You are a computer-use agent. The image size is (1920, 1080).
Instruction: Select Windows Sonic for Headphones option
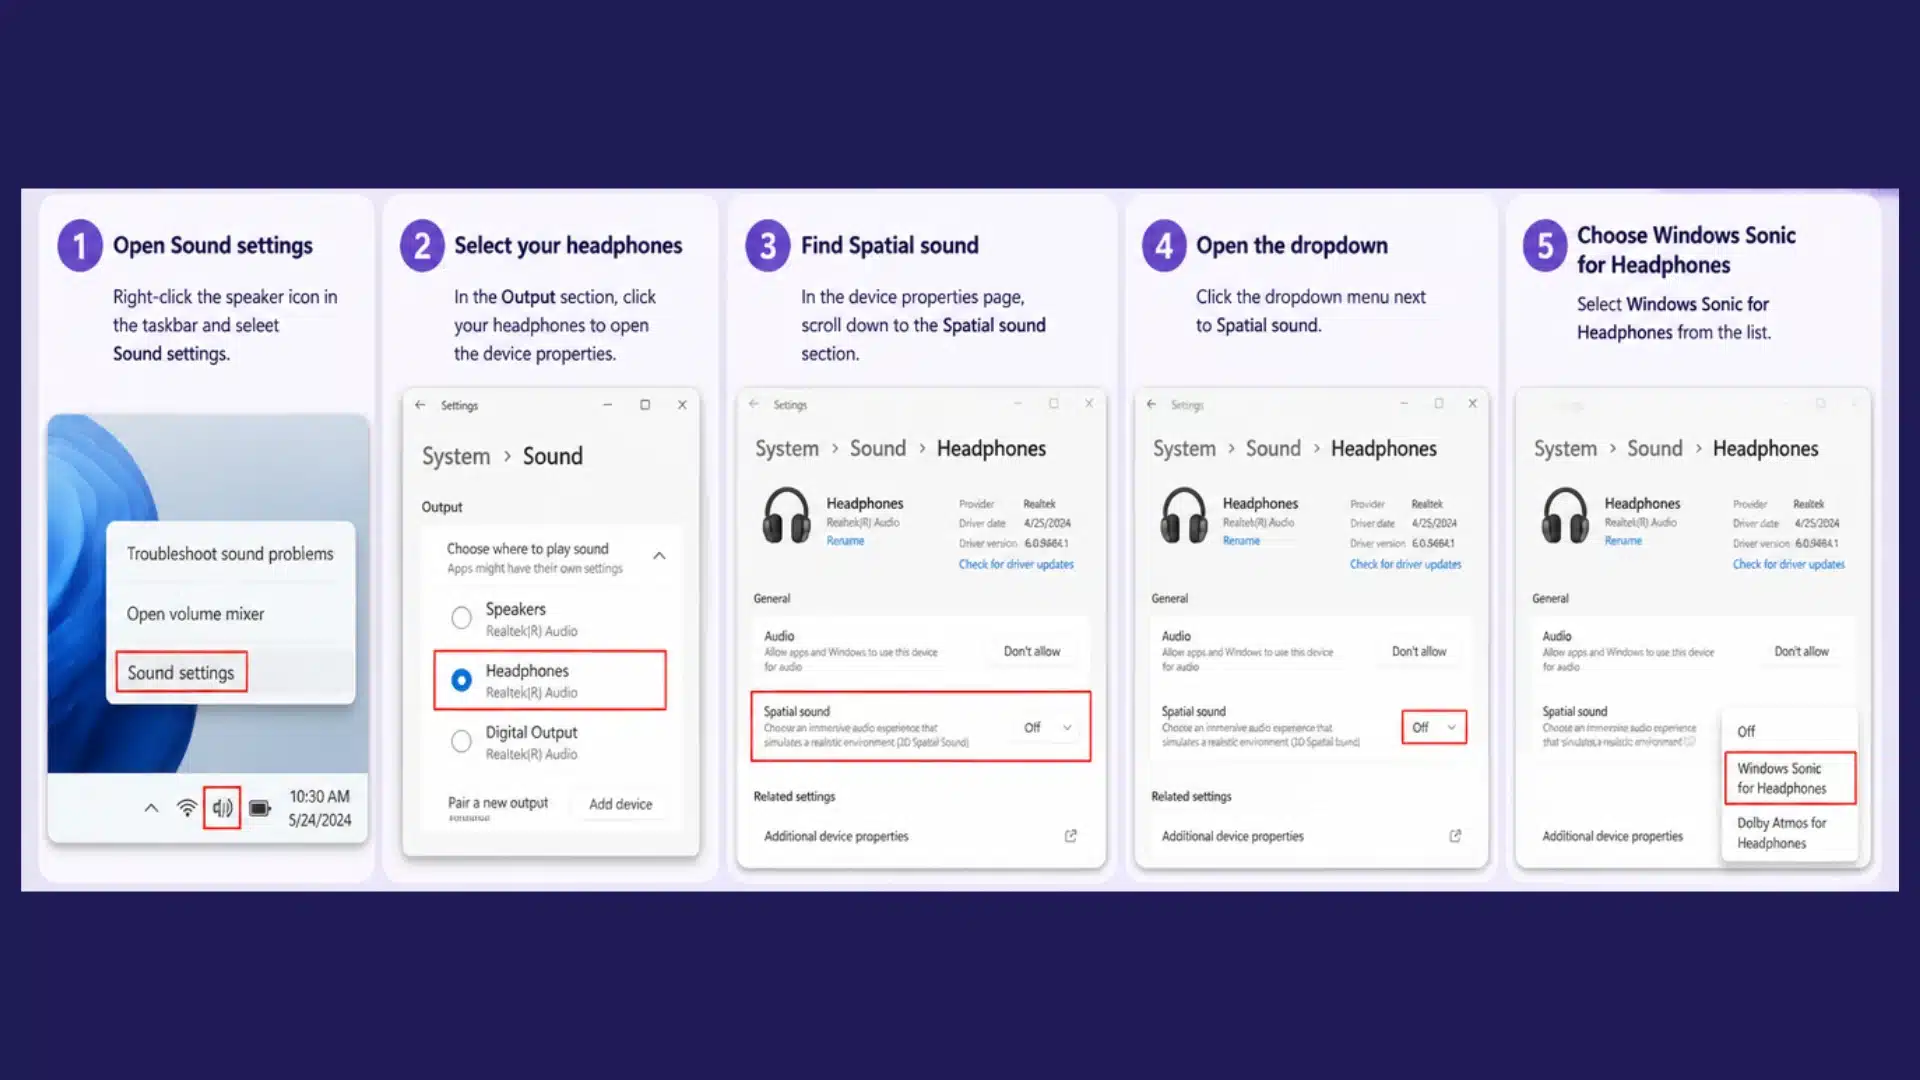[1790, 778]
